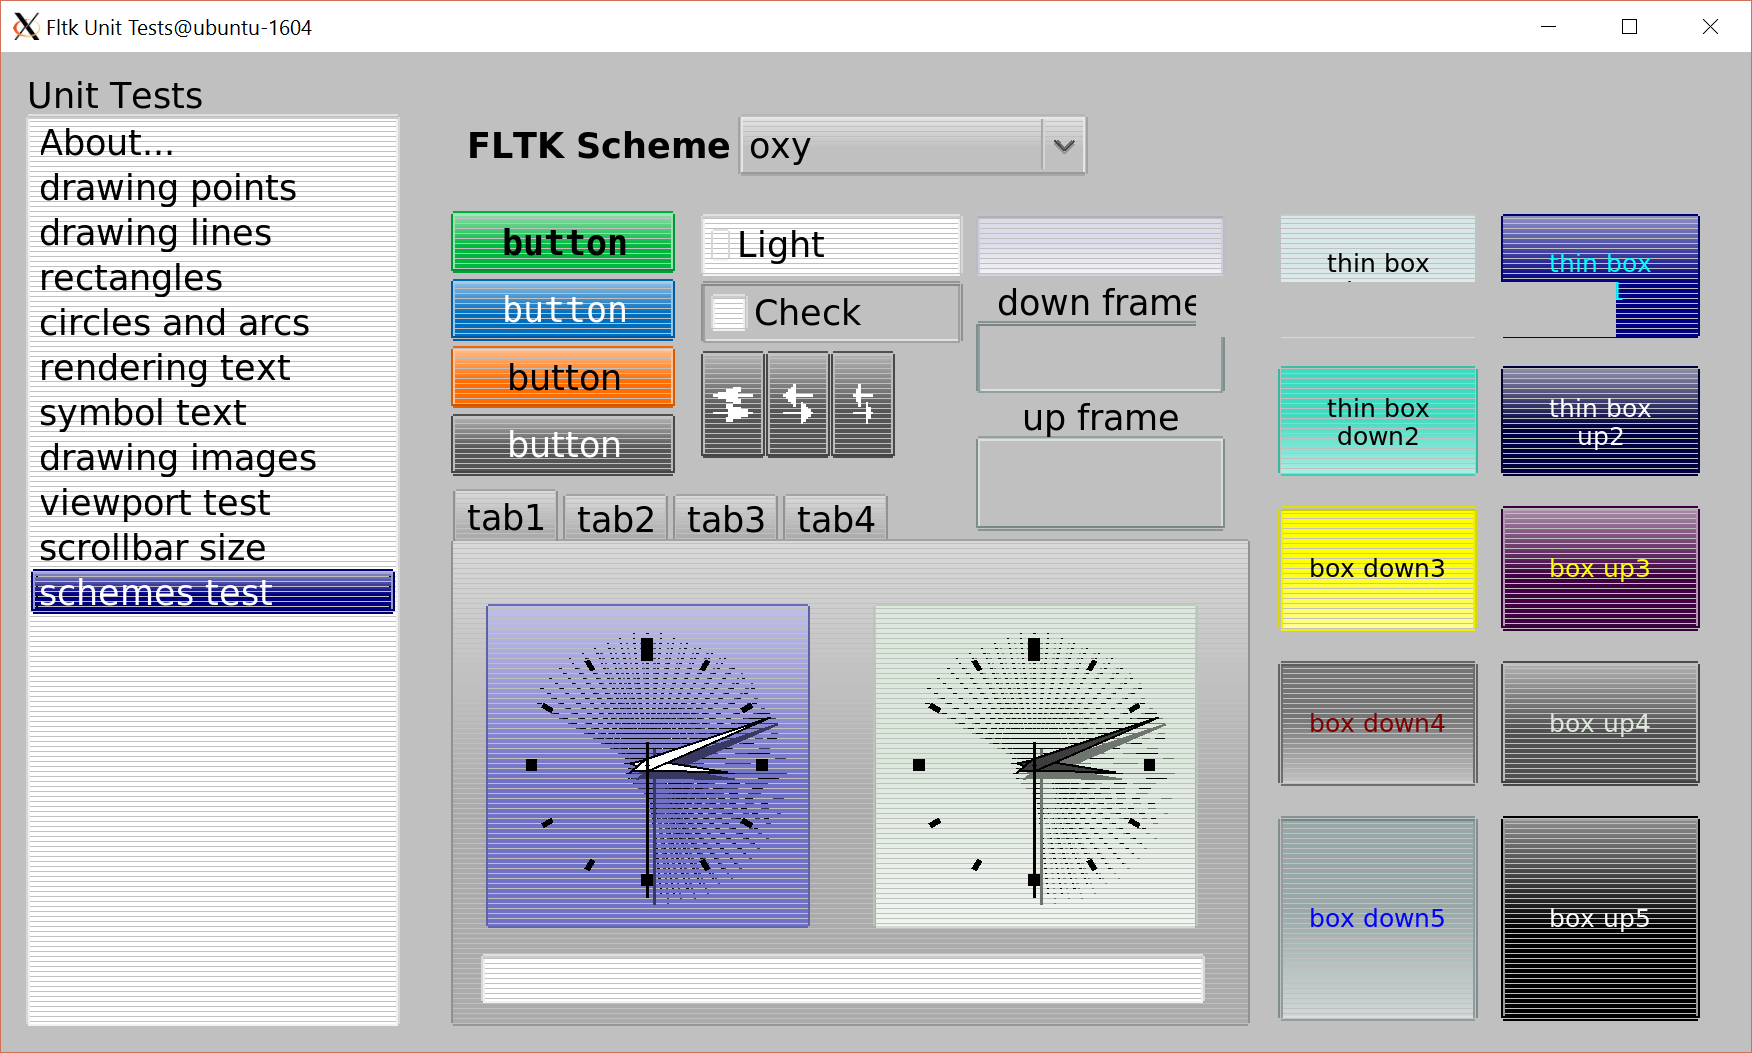Select rendering text test
Viewport: 1752px width, 1053px height.
213,368
